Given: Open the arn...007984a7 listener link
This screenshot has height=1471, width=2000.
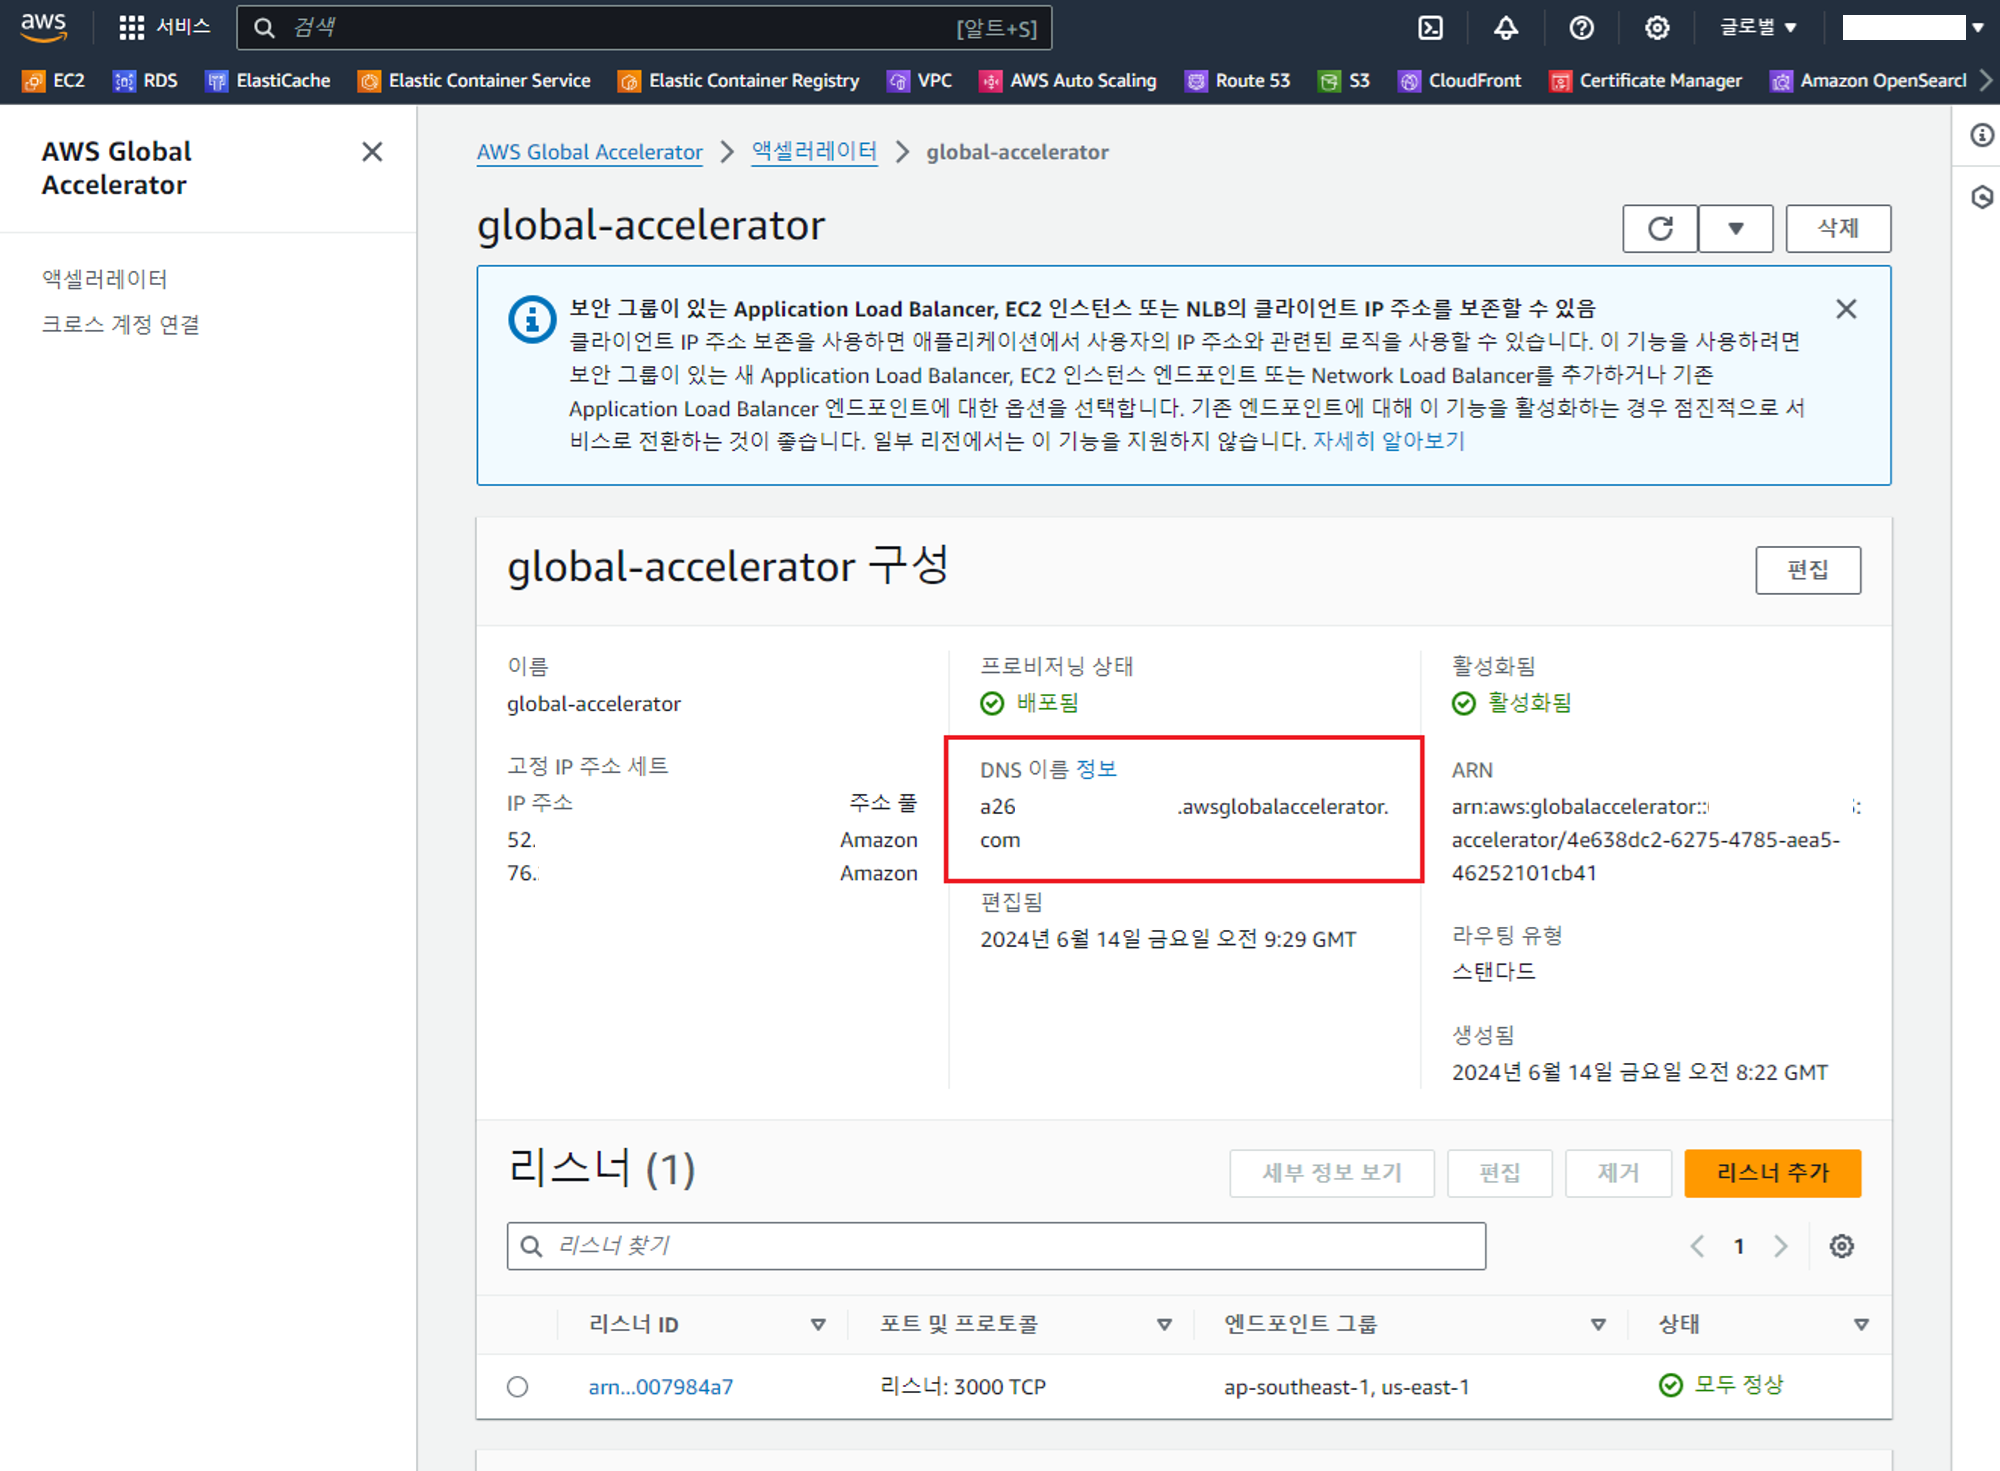Looking at the screenshot, I should point(660,1387).
